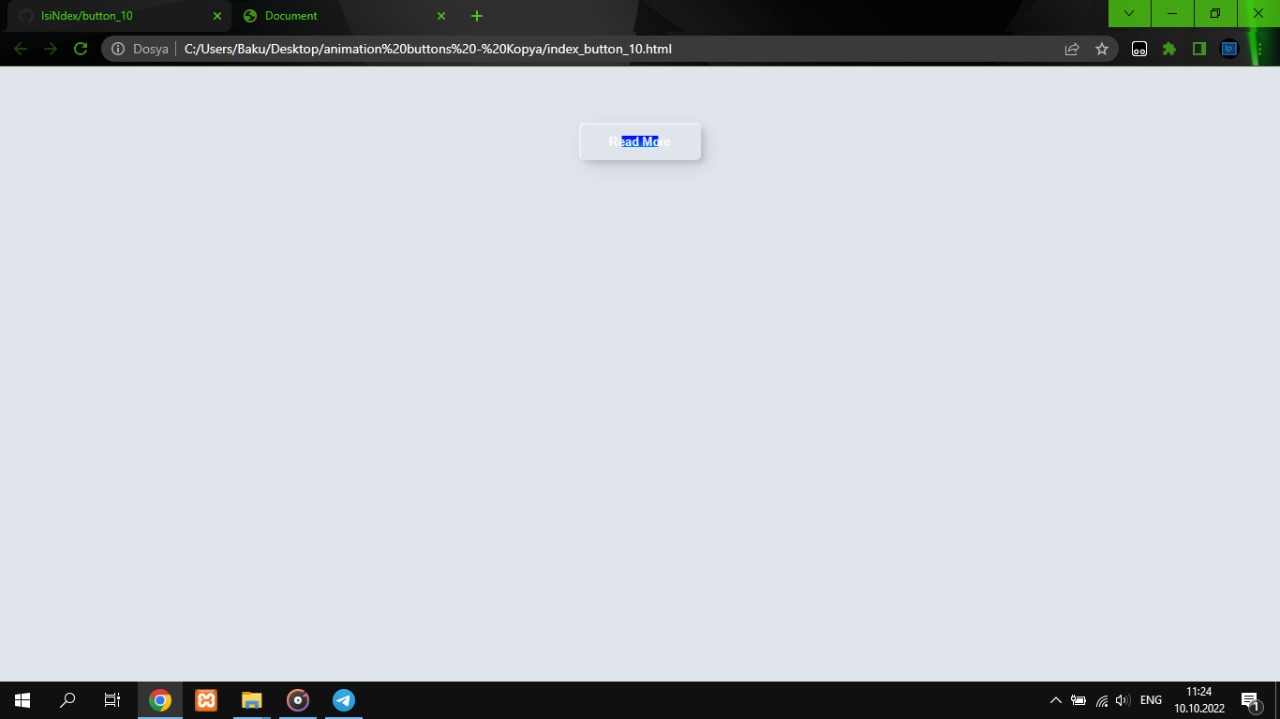Click the back navigation arrow

21,48
